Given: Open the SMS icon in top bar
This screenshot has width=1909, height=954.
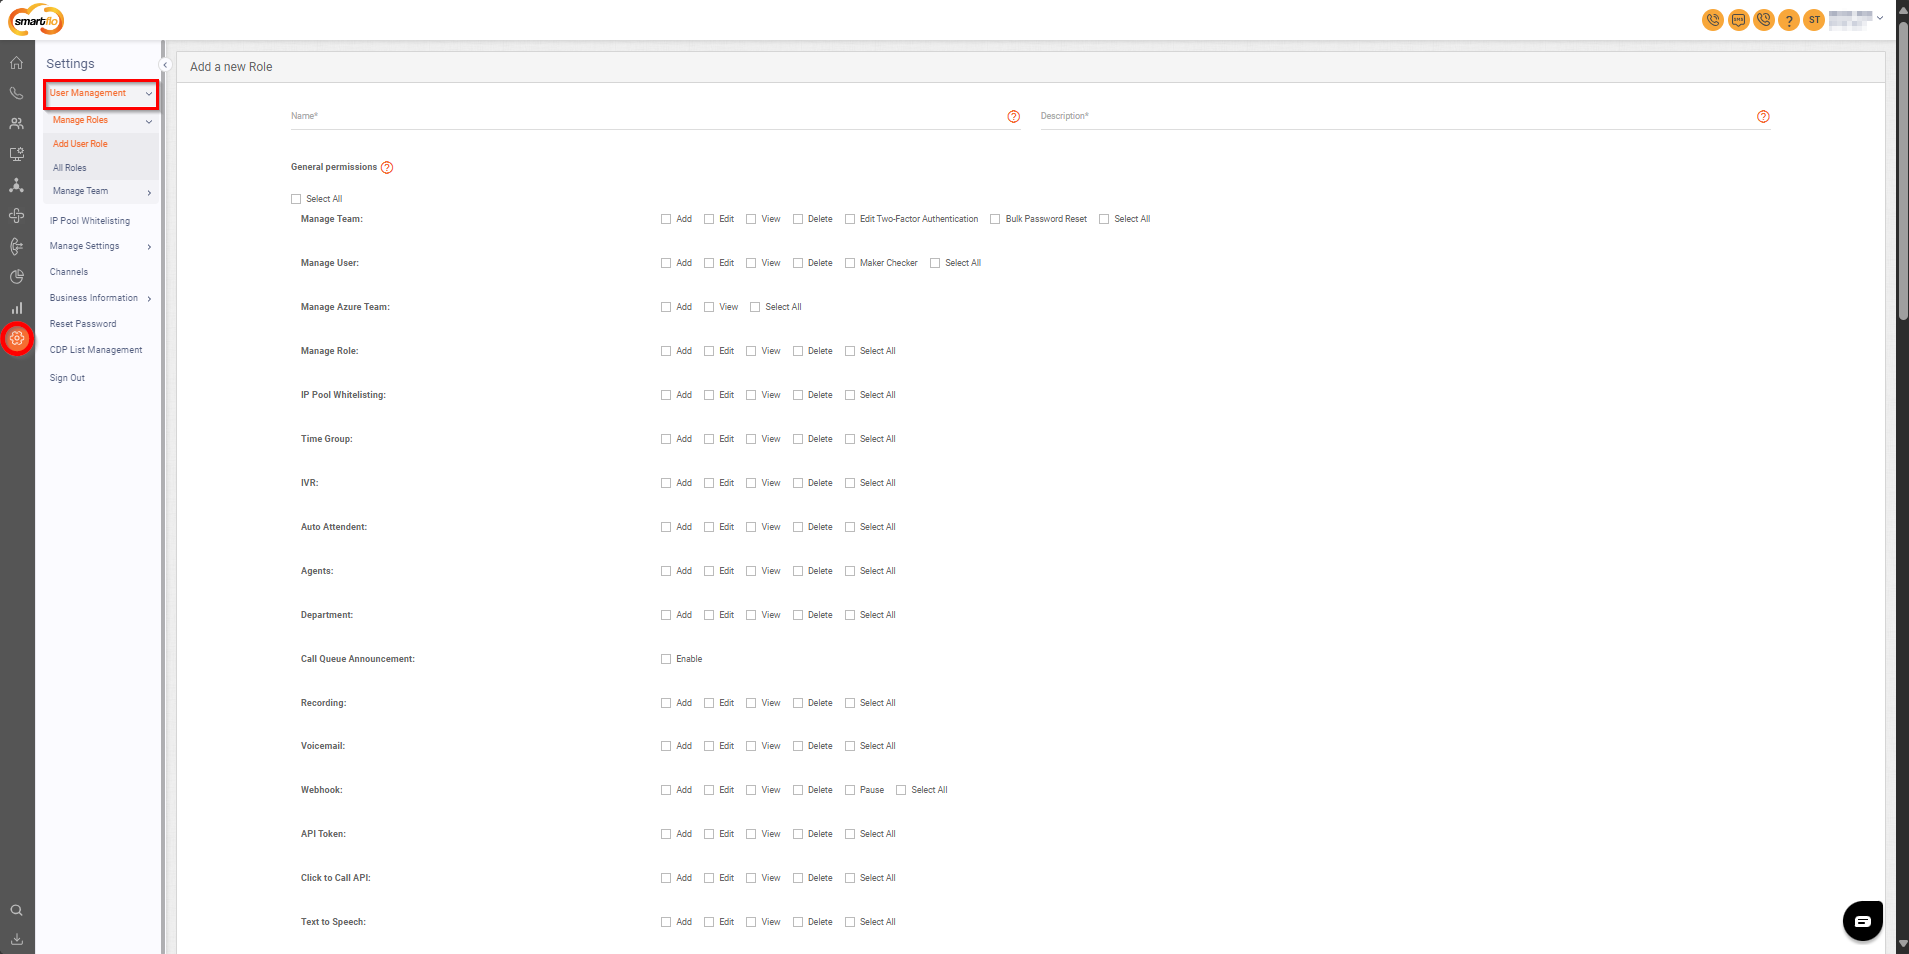Looking at the screenshot, I should (x=1739, y=20).
